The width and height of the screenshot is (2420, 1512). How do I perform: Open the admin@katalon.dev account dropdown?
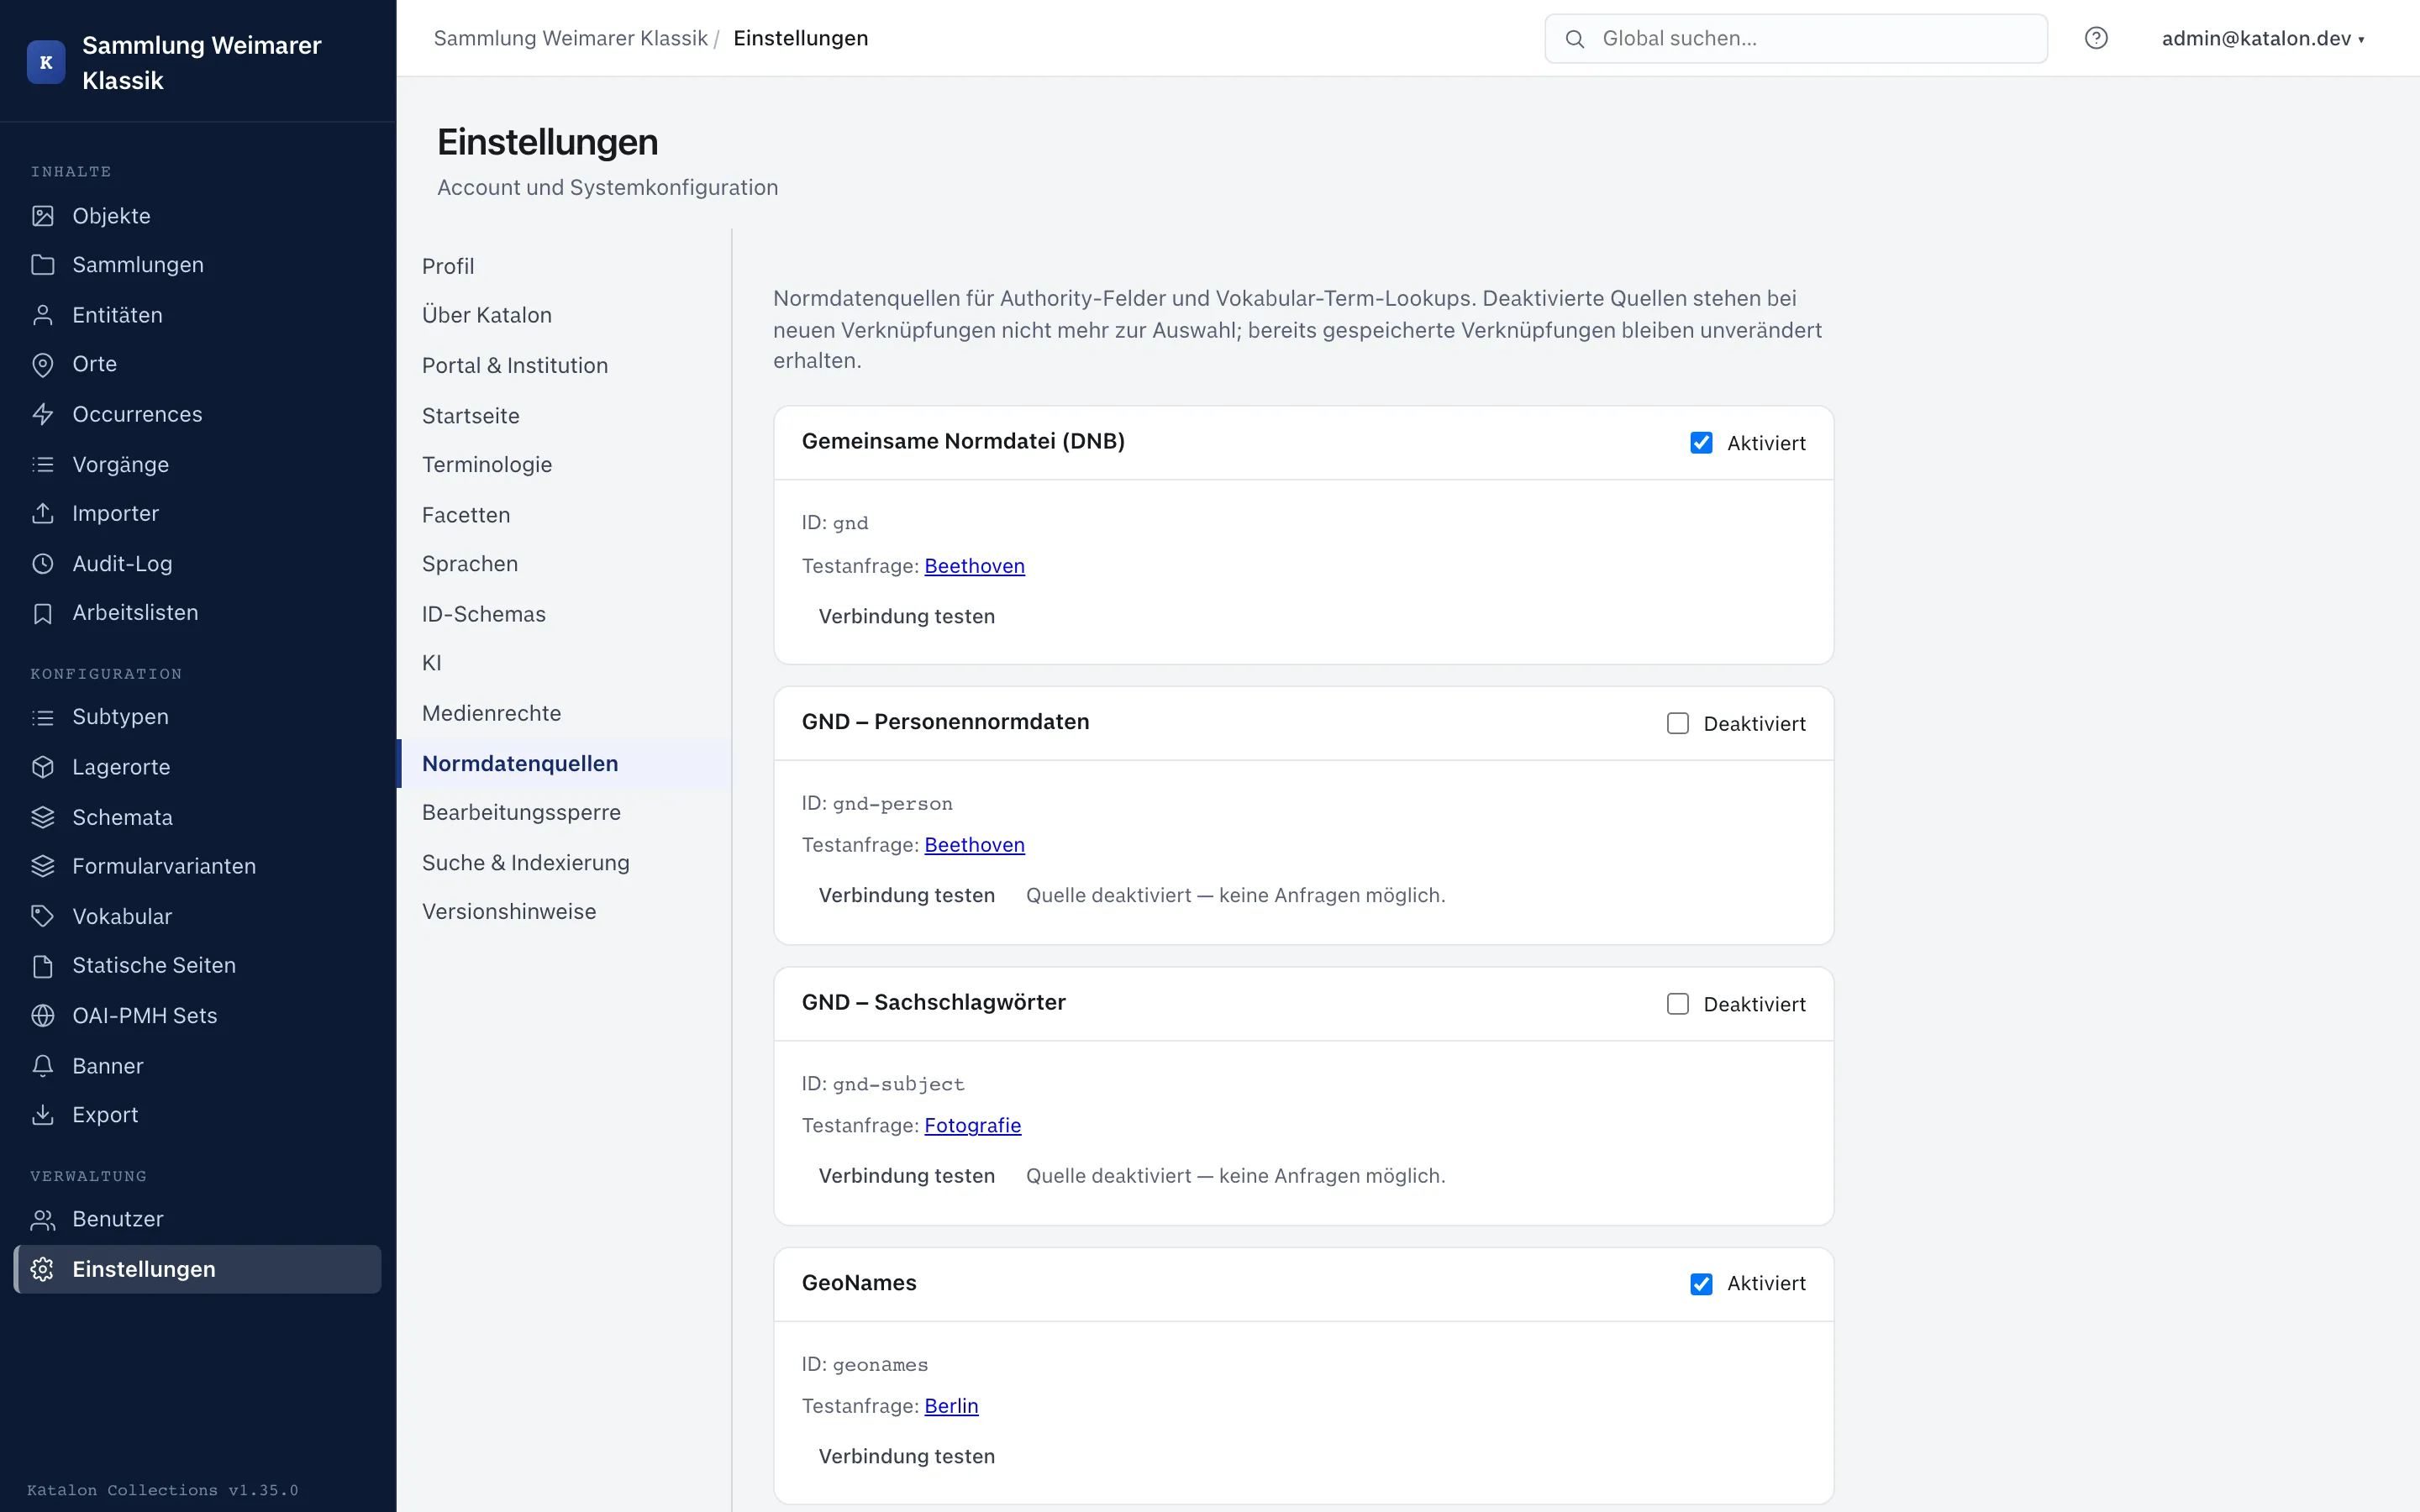point(2263,38)
